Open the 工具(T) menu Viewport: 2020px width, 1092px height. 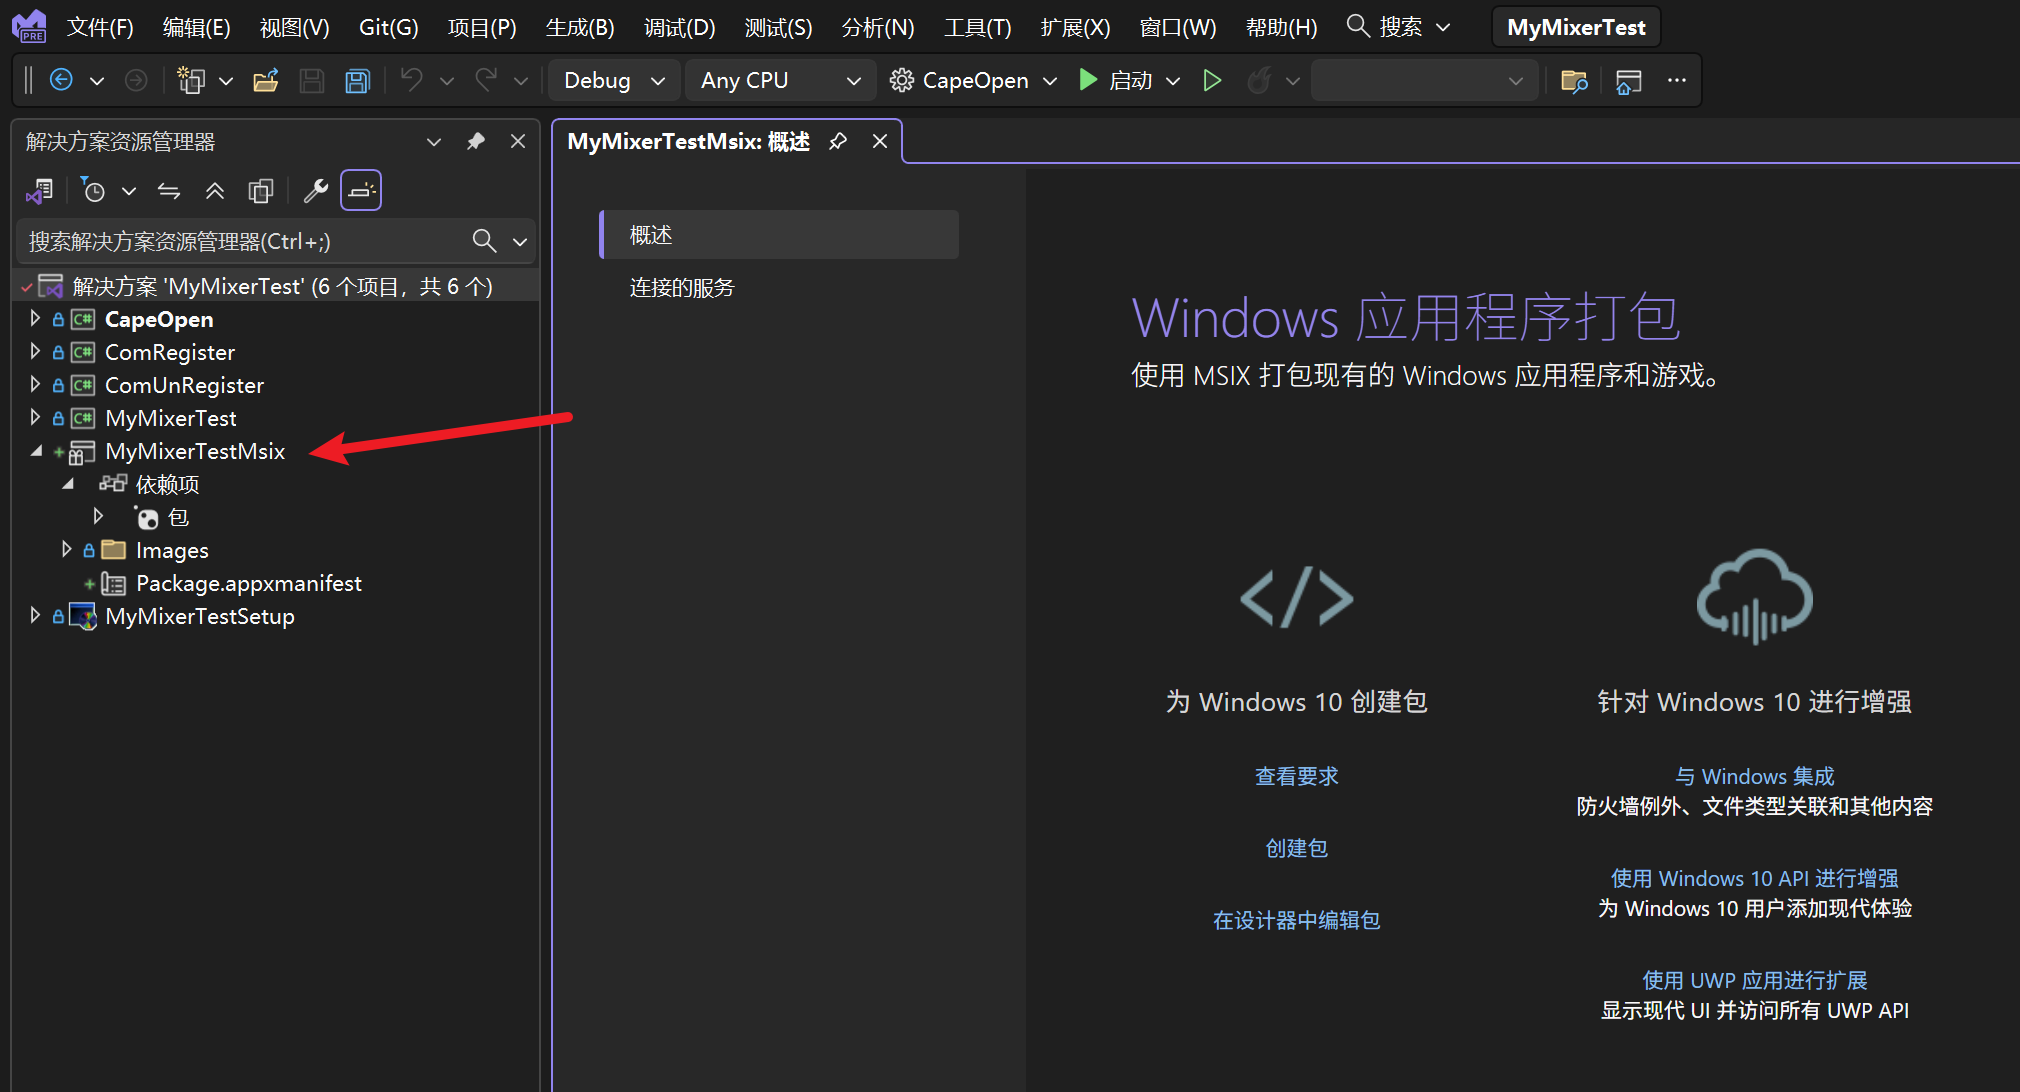[977, 27]
